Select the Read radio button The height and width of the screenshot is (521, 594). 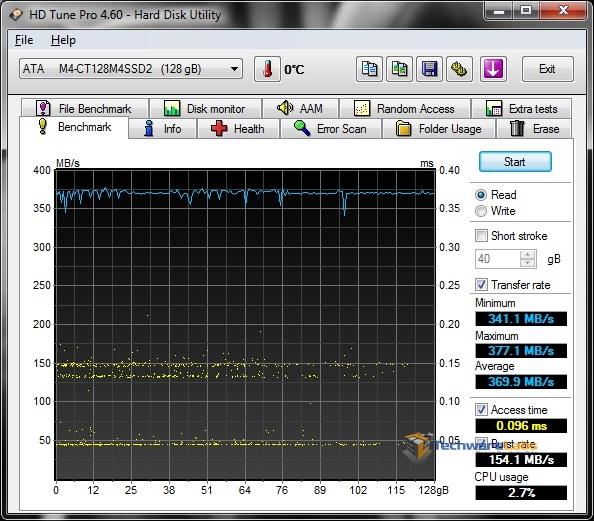click(x=481, y=195)
